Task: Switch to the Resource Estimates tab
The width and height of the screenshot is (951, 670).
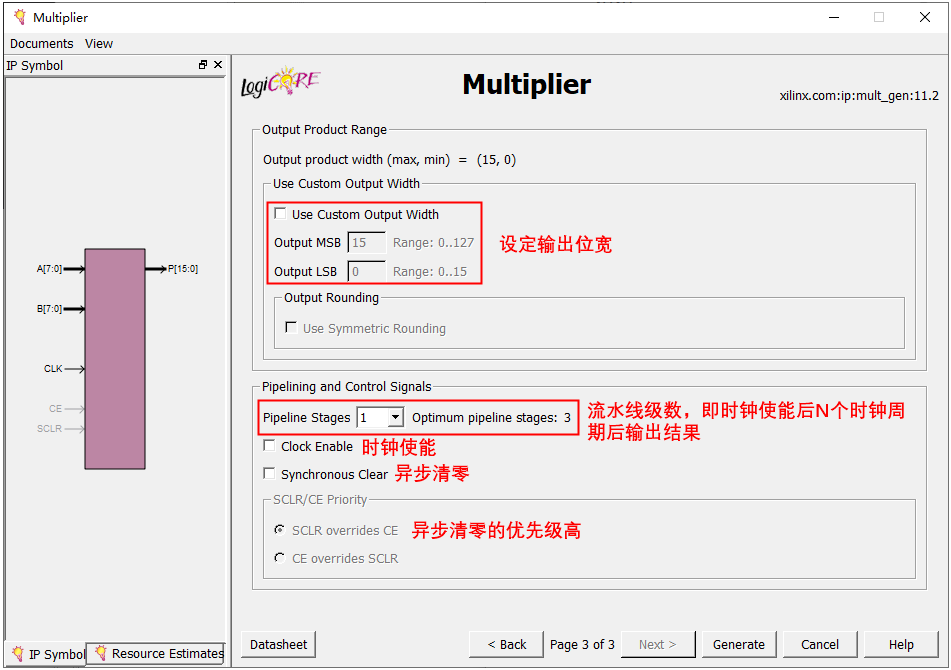Action: click(x=158, y=654)
